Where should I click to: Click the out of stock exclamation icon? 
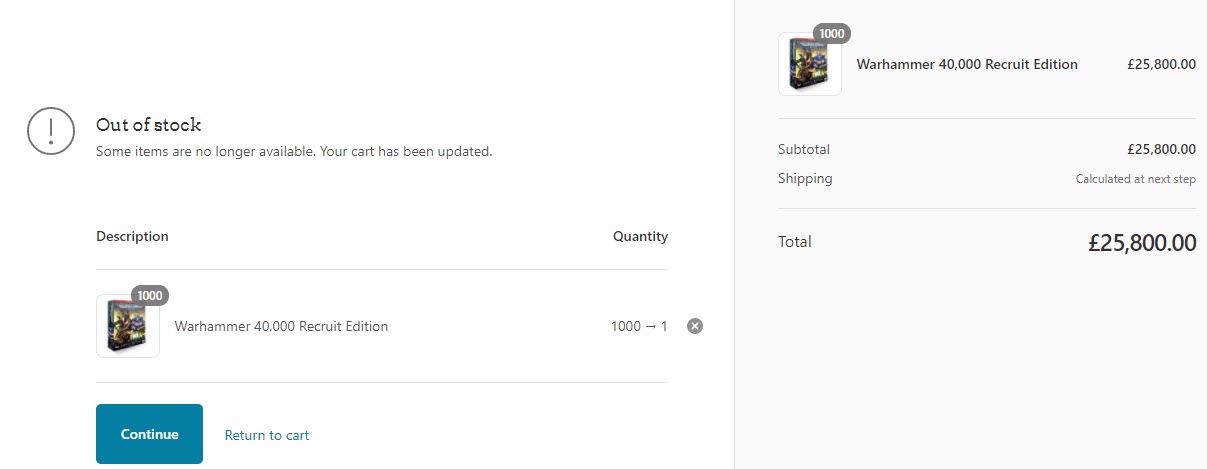pyautogui.click(x=51, y=130)
